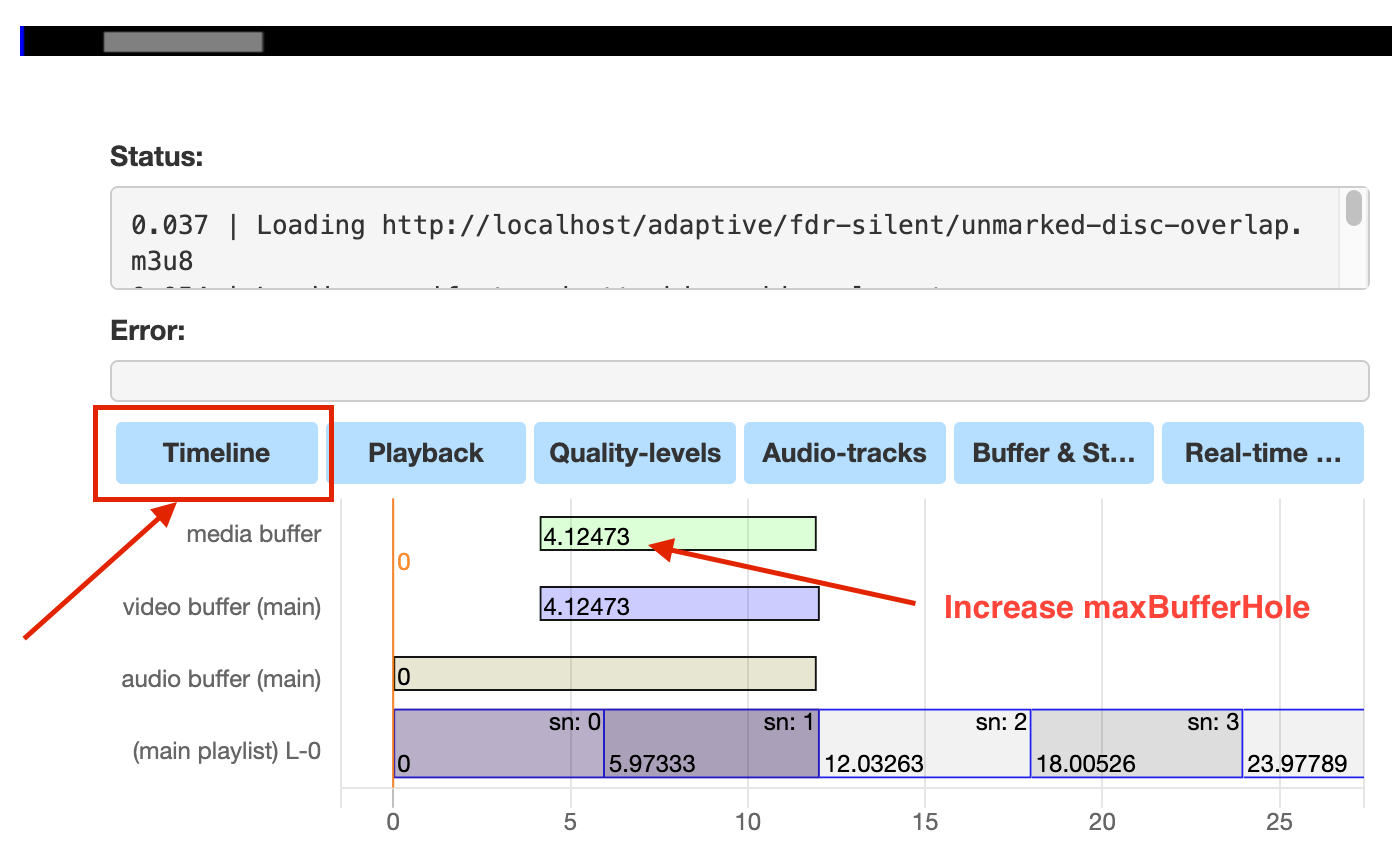Switch to the Playback tab
The width and height of the screenshot is (1392, 862).
point(427,452)
